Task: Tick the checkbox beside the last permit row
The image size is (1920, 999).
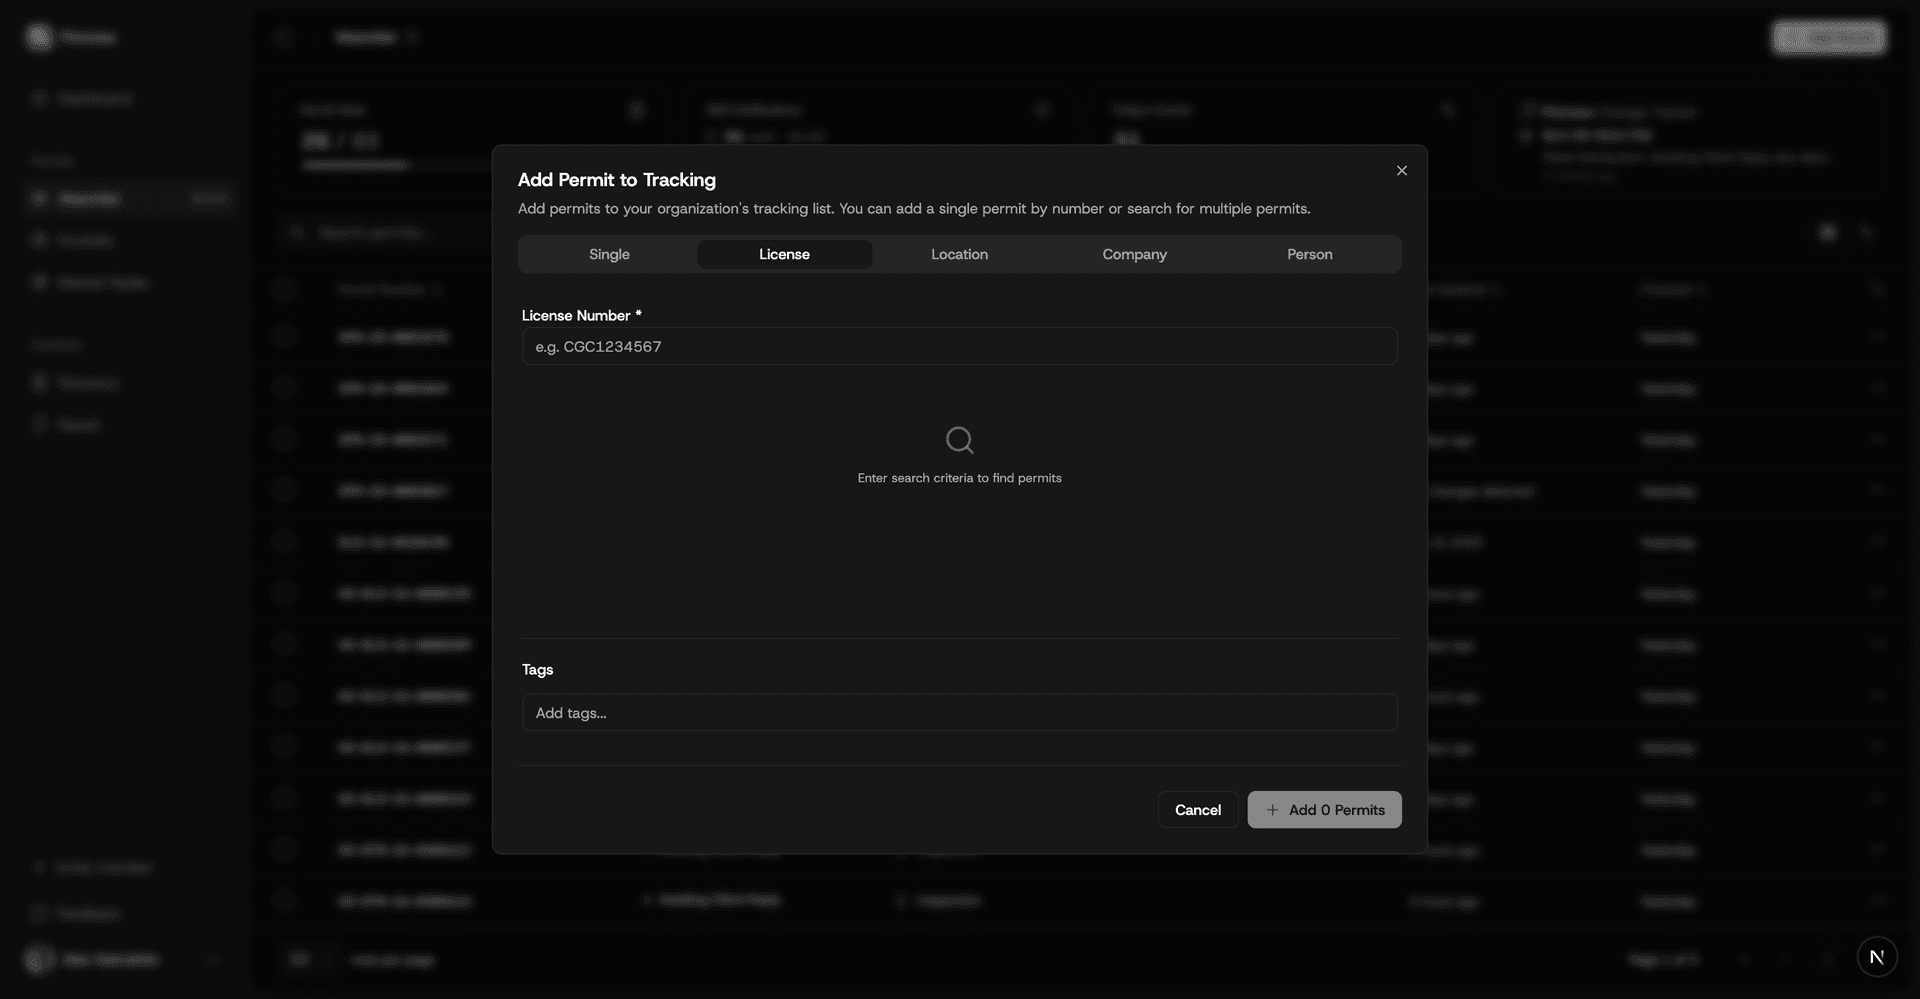Action: (285, 901)
